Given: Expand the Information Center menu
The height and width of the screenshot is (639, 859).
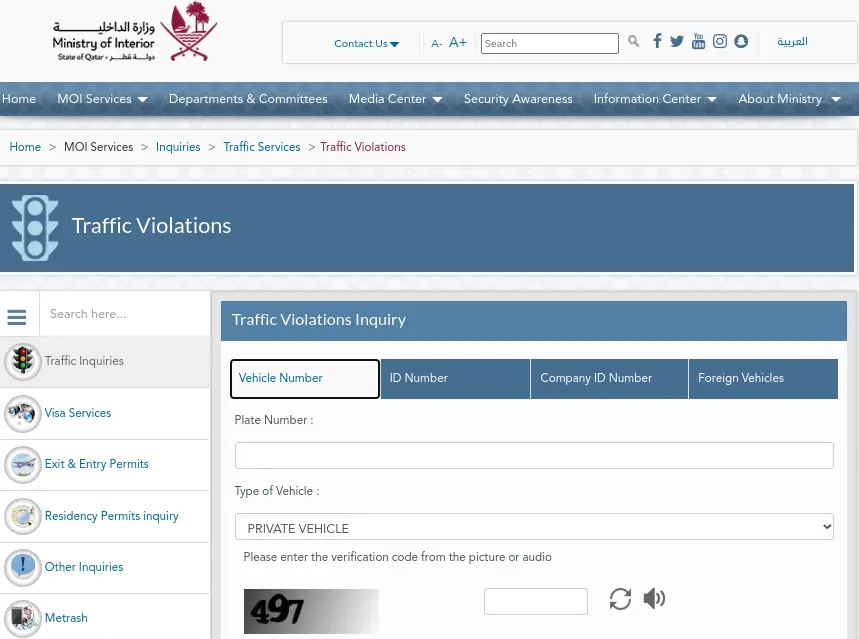Looking at the screenshot, I should [x=655, y=99].
